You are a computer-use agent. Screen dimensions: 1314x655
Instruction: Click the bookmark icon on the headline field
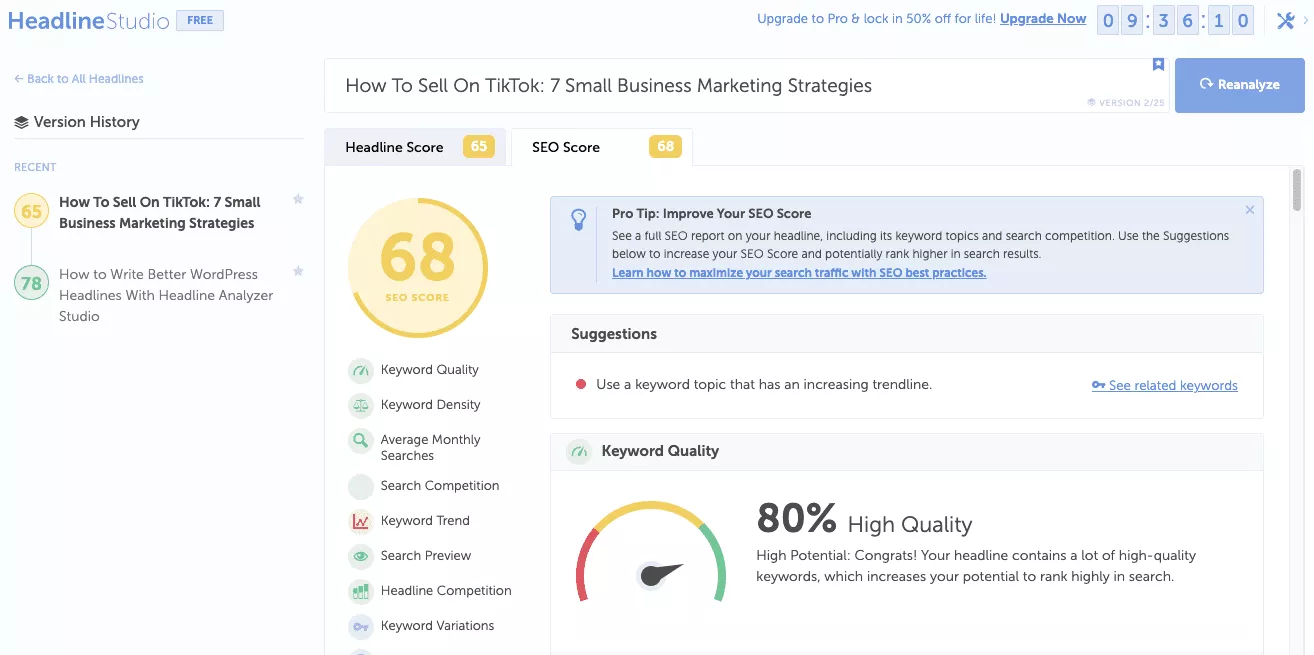[1158, 64]
